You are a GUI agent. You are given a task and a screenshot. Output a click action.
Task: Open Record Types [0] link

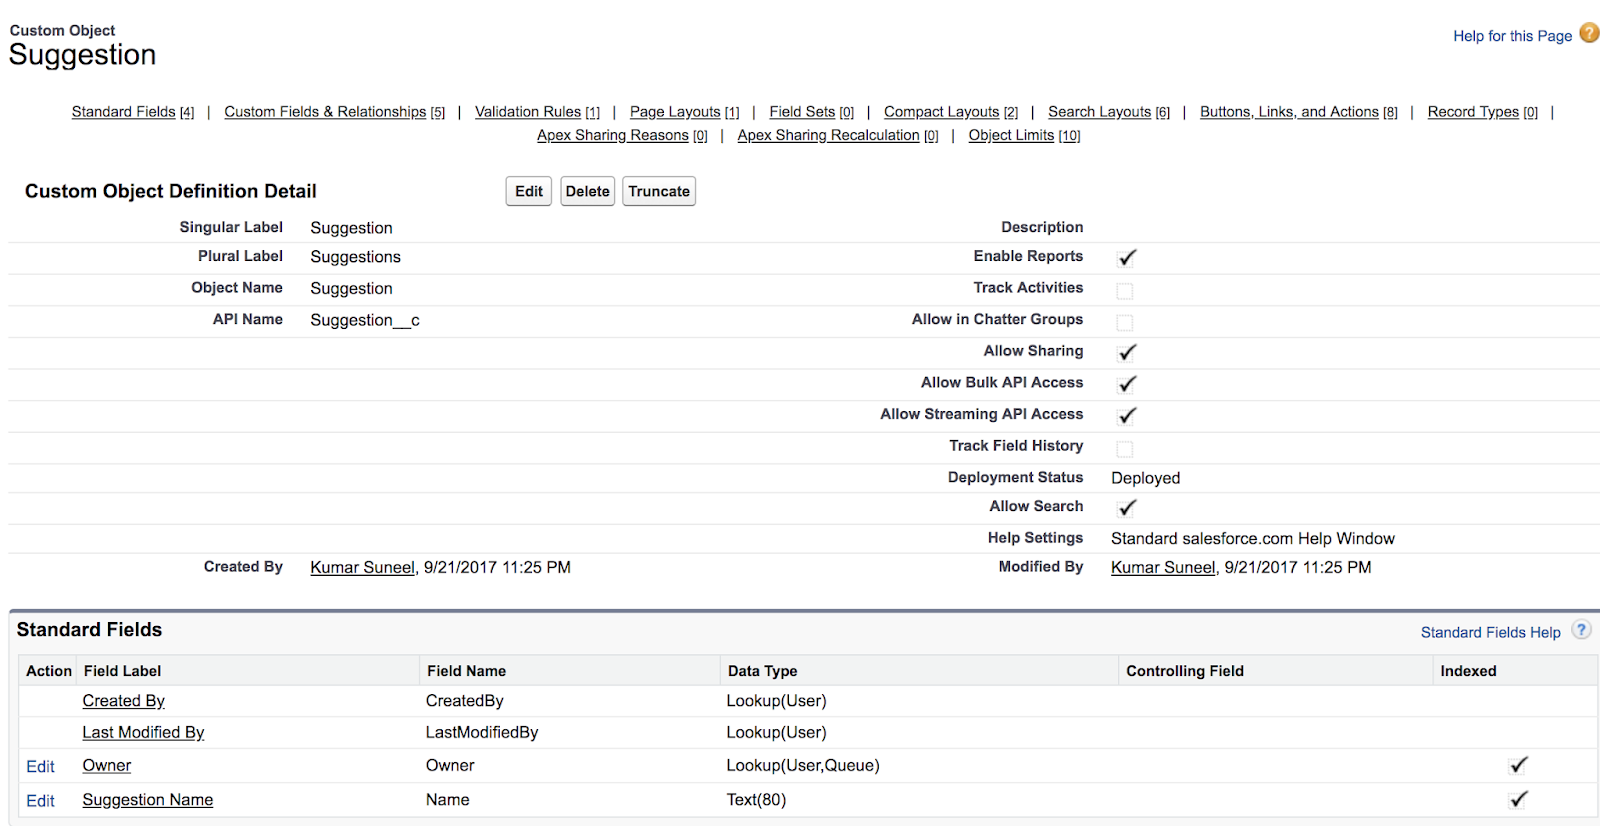(x=1483, y=112)
